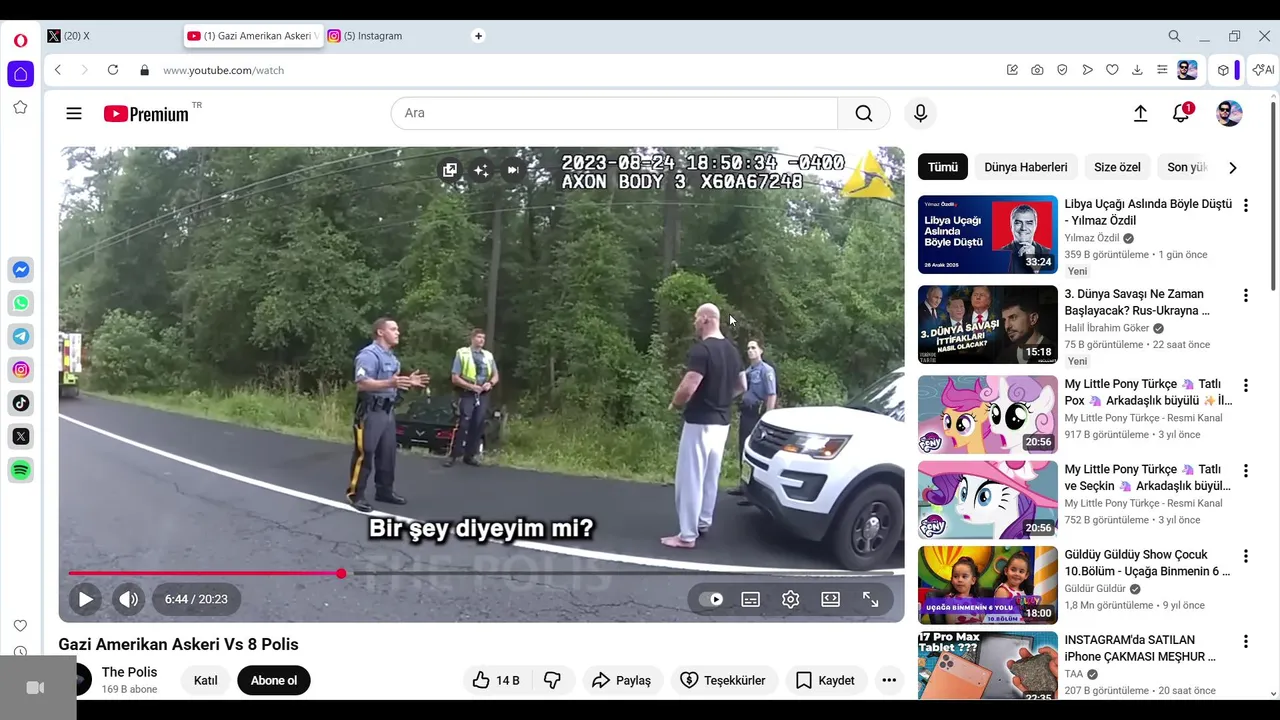Skip to the next video in the overlay

click(x=513, y=170)
